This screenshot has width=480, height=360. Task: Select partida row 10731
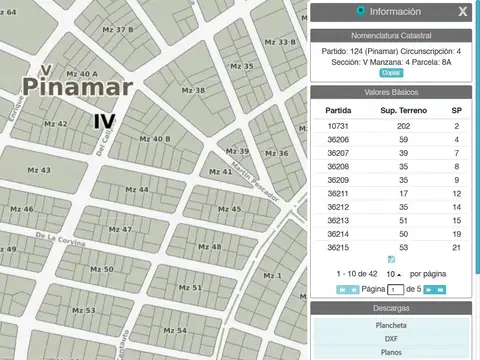click(391, 126)
